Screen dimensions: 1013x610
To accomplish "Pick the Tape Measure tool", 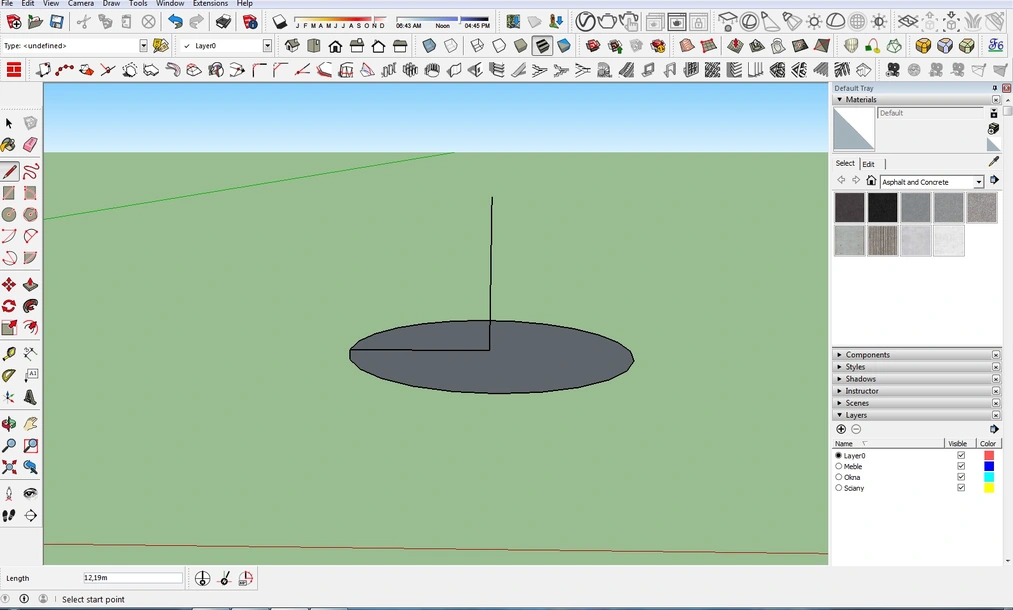I will [11, 355].
